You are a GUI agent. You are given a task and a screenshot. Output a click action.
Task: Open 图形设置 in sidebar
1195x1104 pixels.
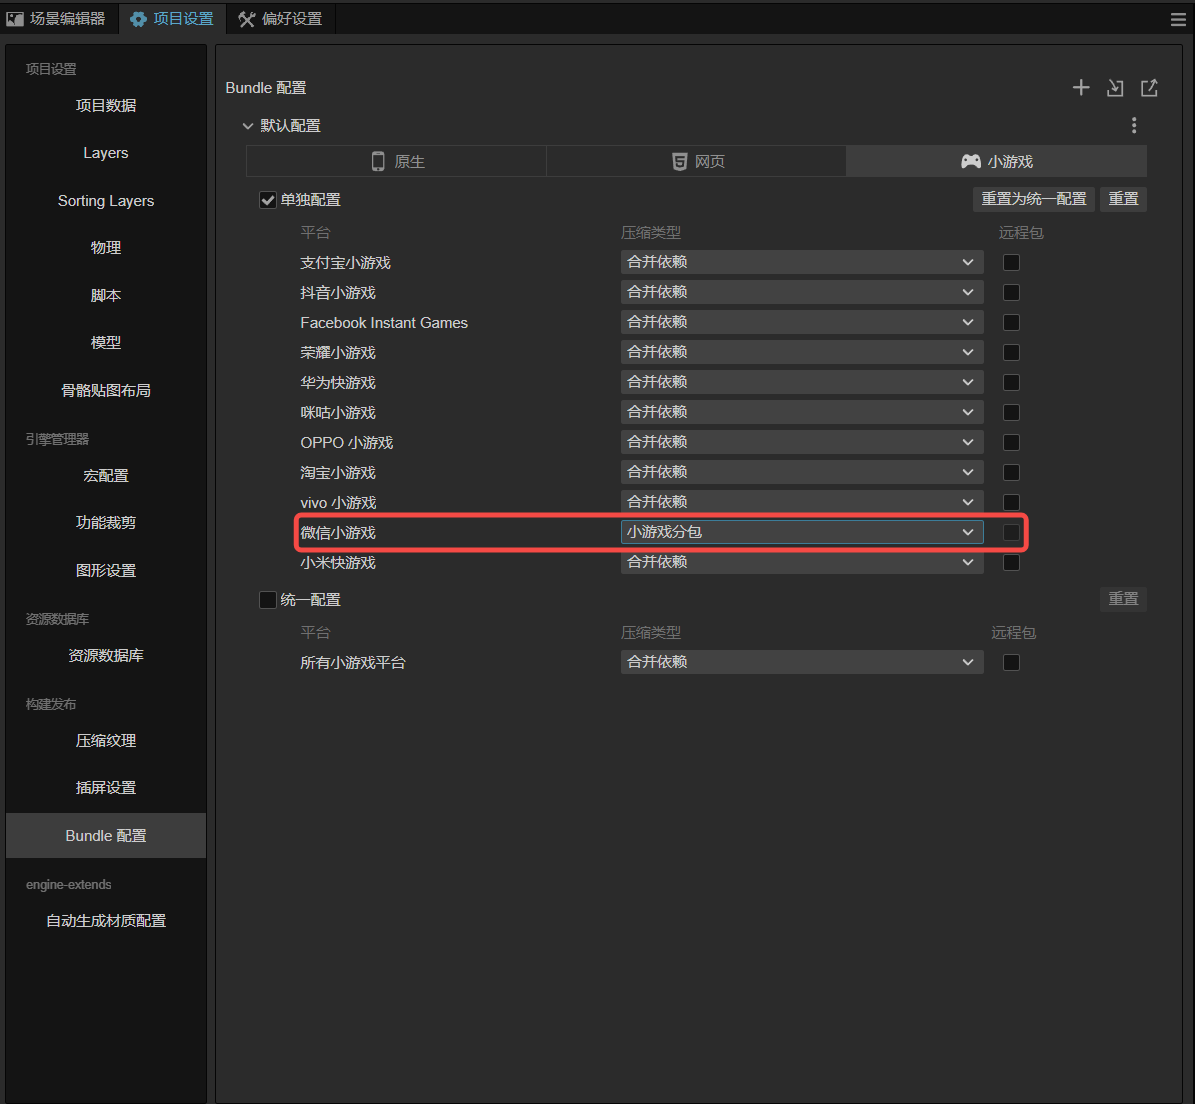tap(106, 571)
